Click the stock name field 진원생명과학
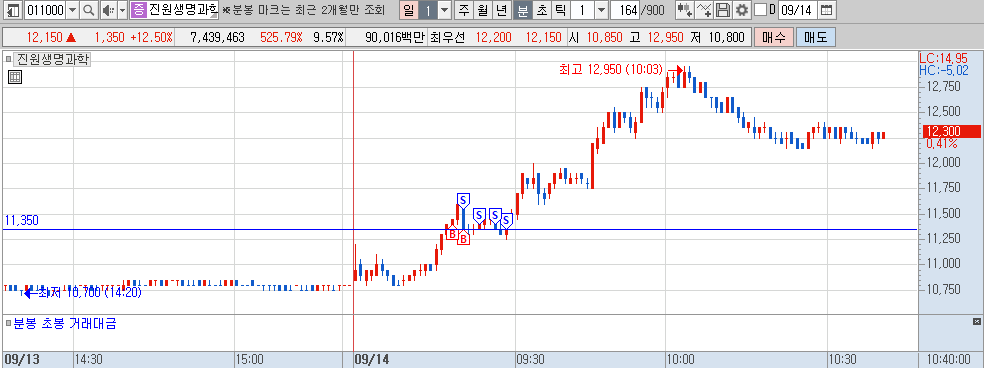The width and height of the screenshot is (984, 368). click(183, 10)
